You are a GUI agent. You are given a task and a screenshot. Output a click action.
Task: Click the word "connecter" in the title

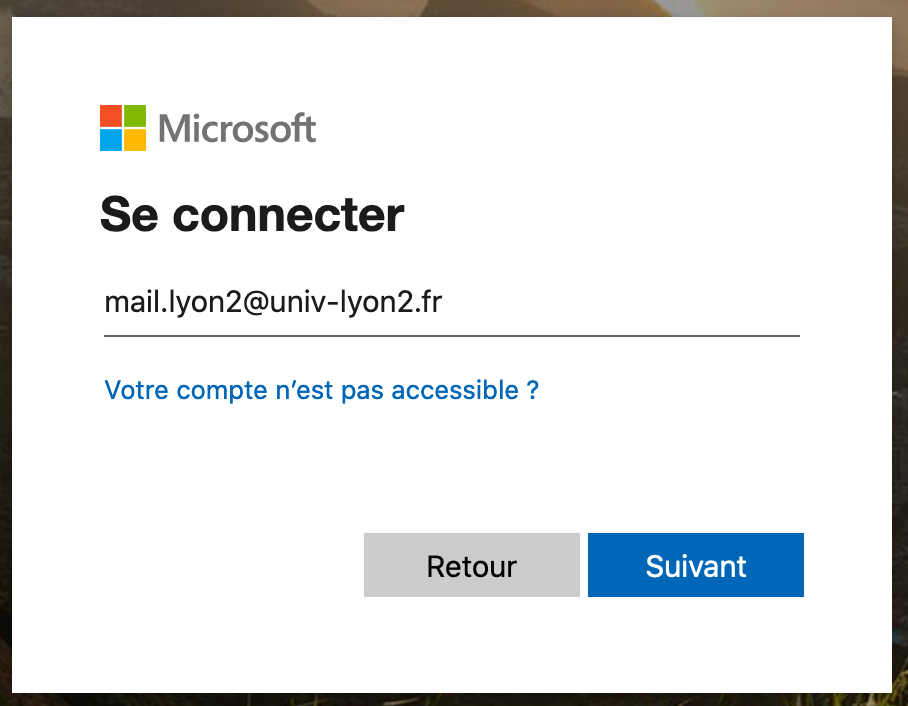[288, 215]
